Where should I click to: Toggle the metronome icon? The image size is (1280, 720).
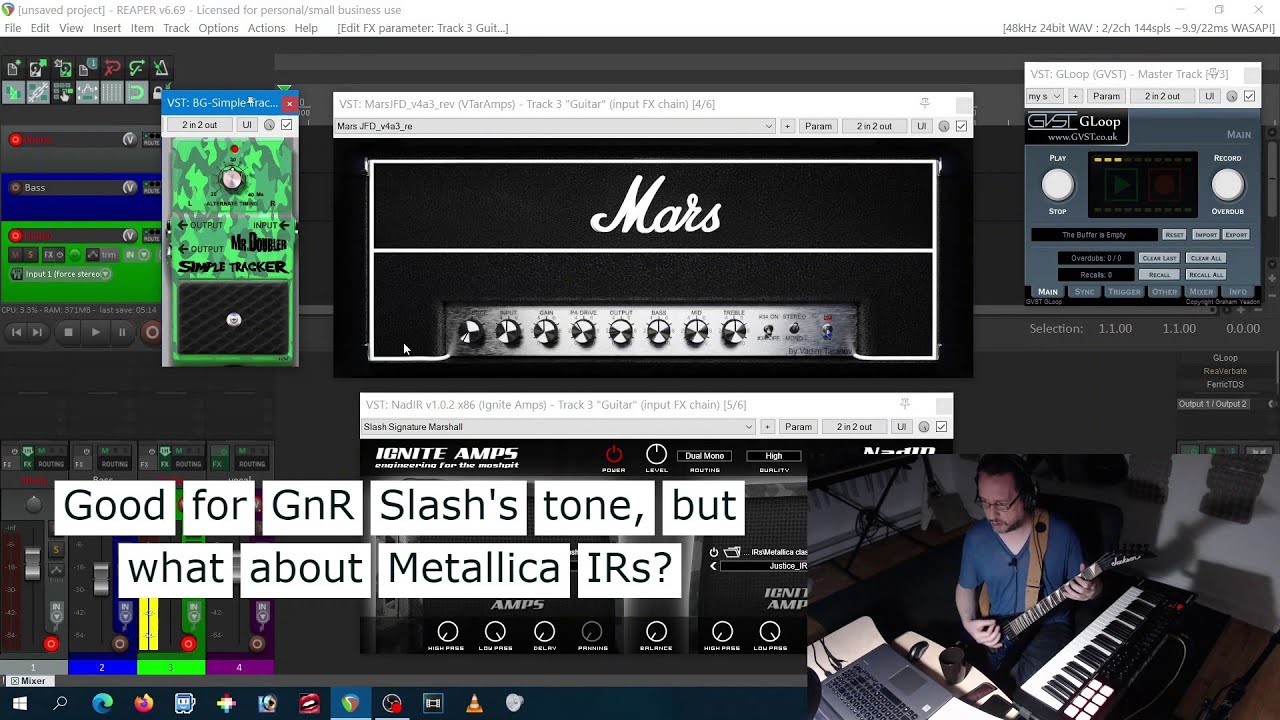click(x=160, y=69)
